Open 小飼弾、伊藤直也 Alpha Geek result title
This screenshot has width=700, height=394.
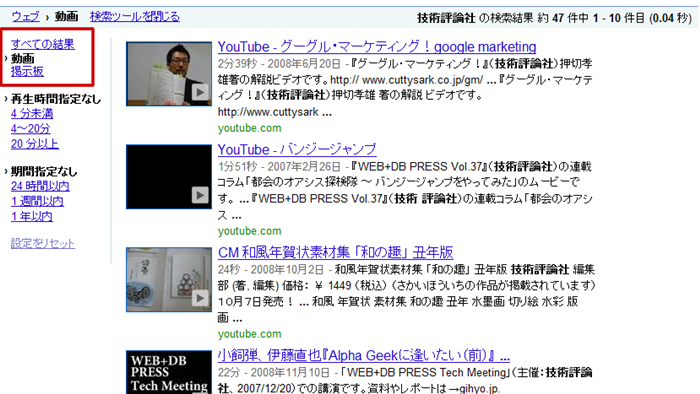(x=363, y=356)
